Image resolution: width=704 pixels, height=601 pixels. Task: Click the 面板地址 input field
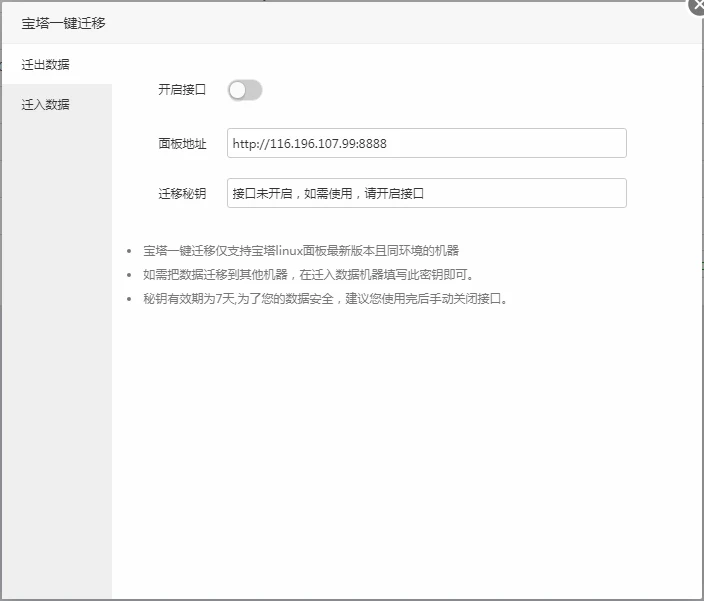[x=427, y=143]
